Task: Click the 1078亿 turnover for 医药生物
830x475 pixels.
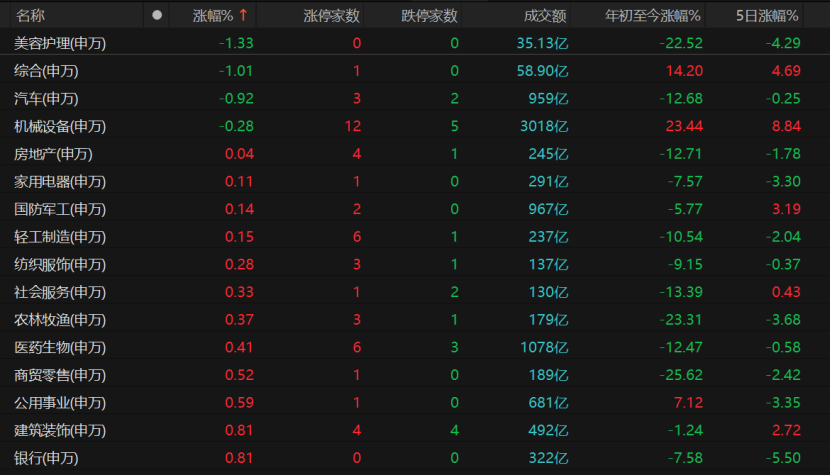Action: [x=544, y=347]
